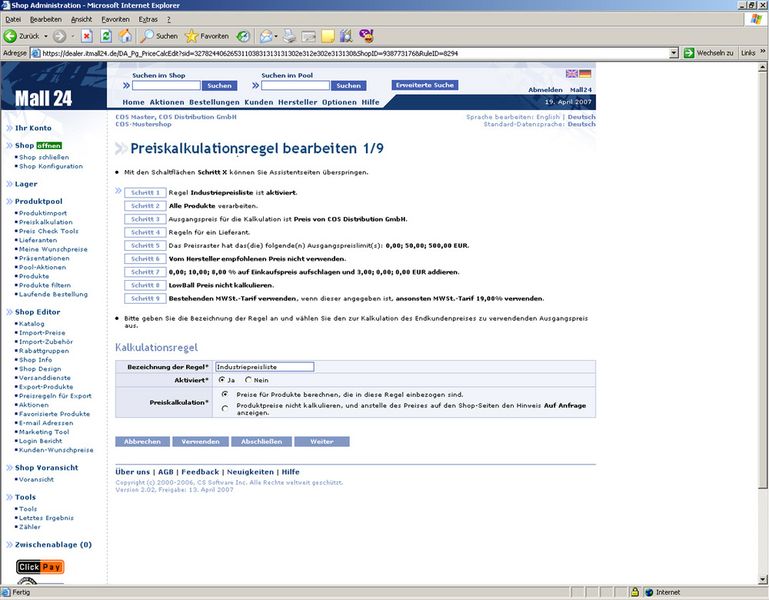
Task: Select Aktiviert Ja radio button
Action: 222,380
